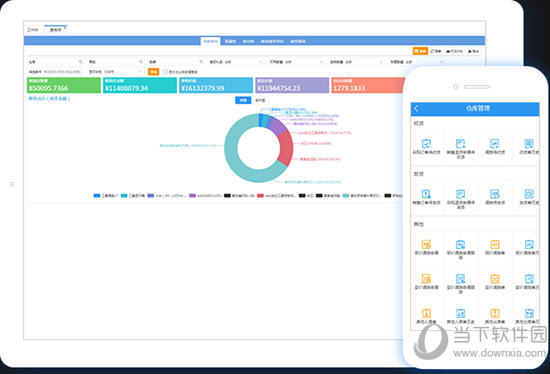The image size is (550, 374).
Task: Expand the dropdown left of the orange query button
Action: pyautogui.click(x=115, y=72)
